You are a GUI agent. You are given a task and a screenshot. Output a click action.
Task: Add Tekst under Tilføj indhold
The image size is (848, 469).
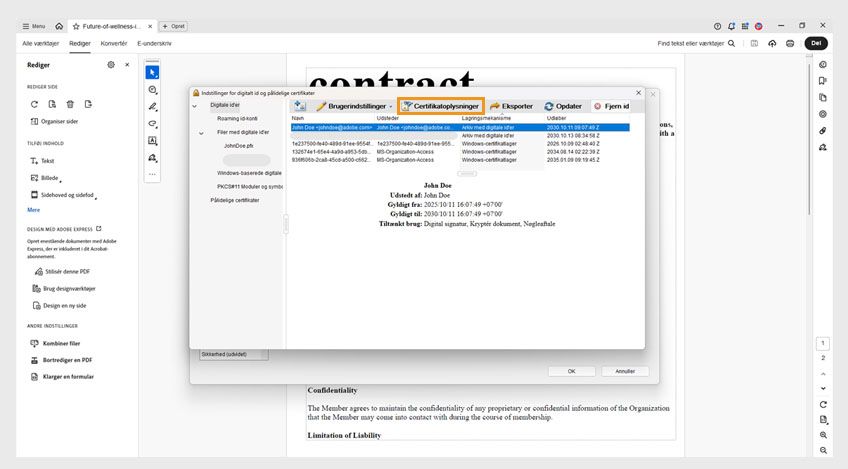[42, 161]
